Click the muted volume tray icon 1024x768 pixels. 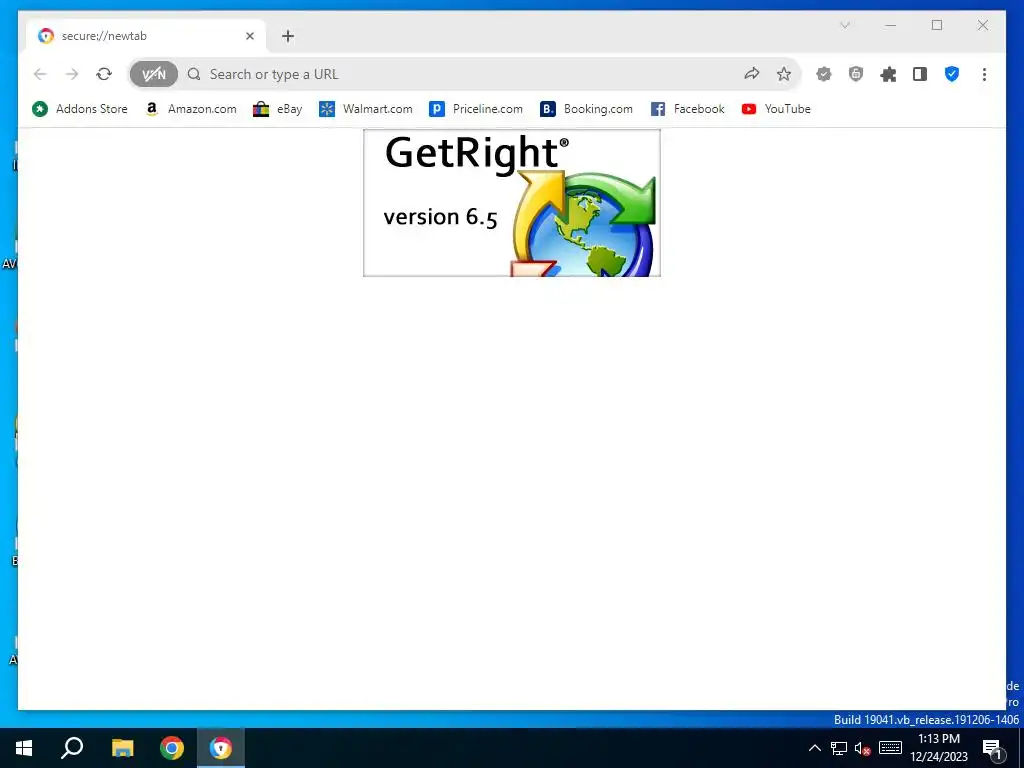pos(862,748)
